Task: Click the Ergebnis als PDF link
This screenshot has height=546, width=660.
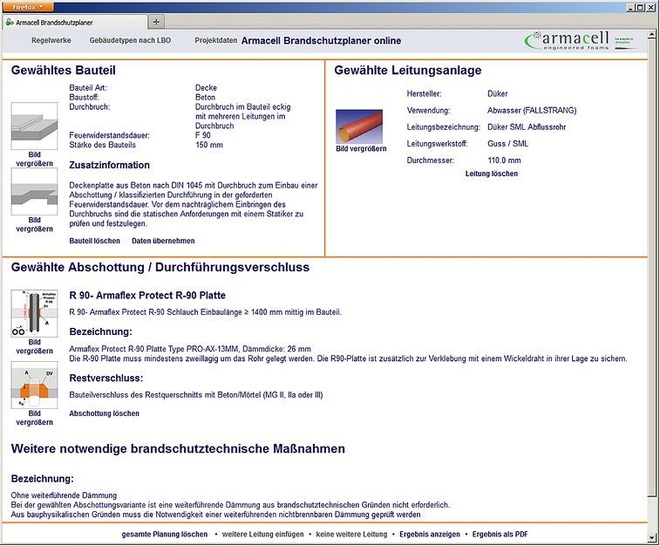Action: click(x=500, y=534)
